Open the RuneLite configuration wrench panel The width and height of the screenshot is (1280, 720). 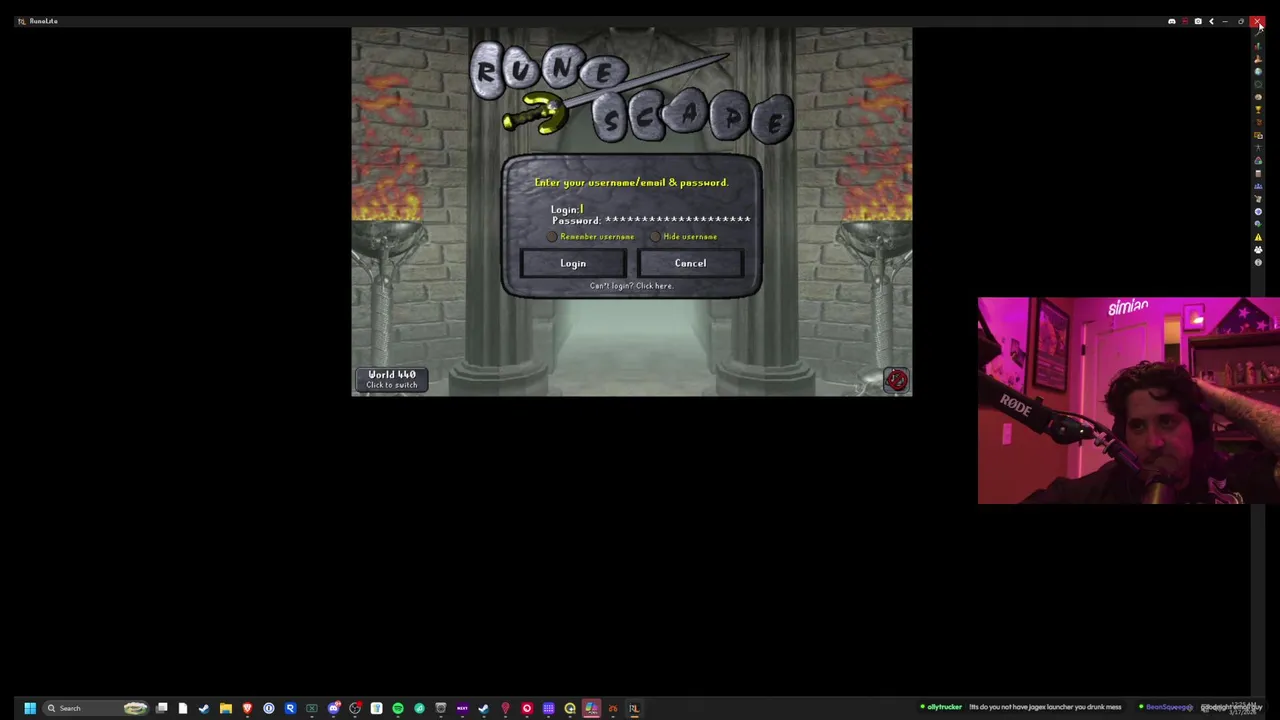click(x=1258, y=34)
